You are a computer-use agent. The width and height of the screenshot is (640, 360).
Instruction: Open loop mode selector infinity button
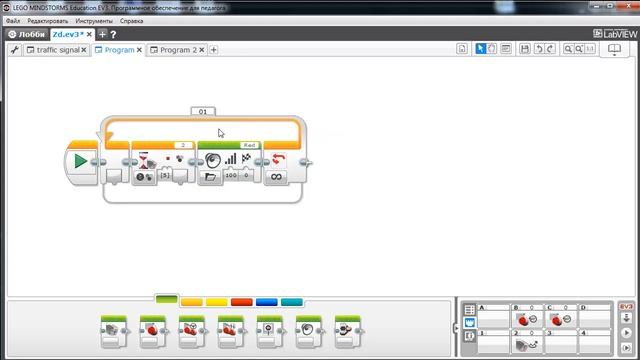coord(276,177)
